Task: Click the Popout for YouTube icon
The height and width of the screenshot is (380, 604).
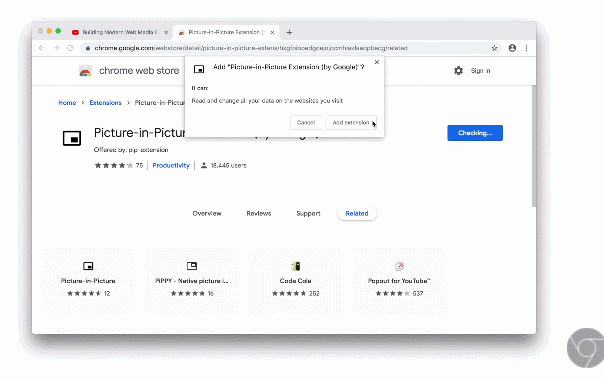Action: (x=399, y=266)
